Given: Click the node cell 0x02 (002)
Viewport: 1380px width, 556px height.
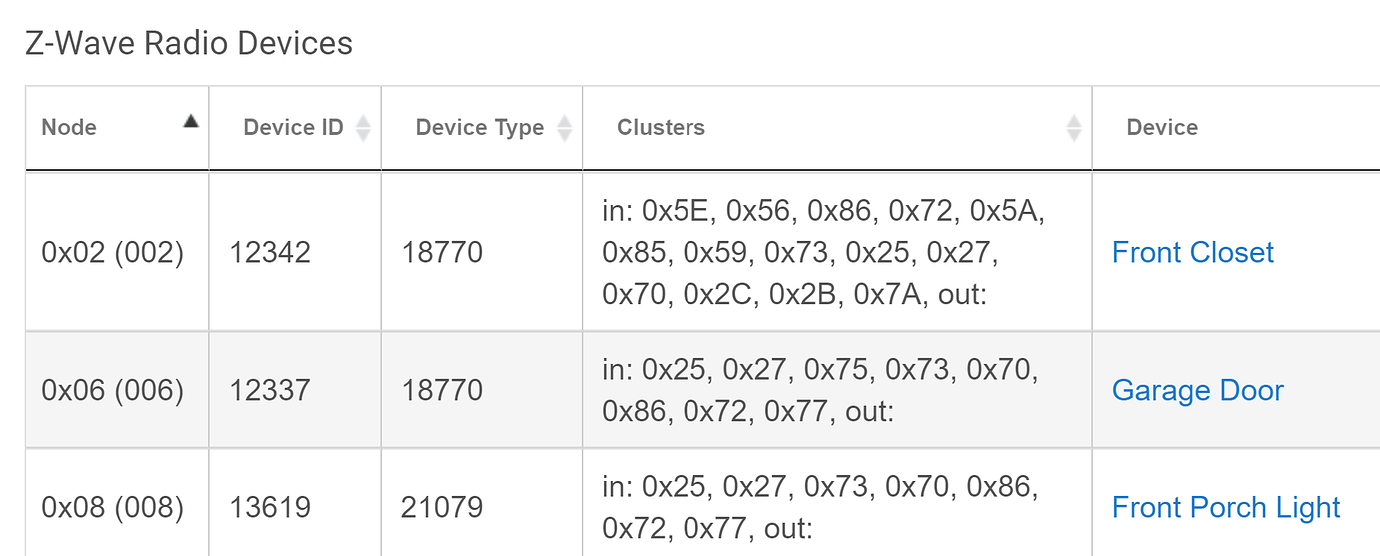Looking at the screenshot, I should click(113, 252).
